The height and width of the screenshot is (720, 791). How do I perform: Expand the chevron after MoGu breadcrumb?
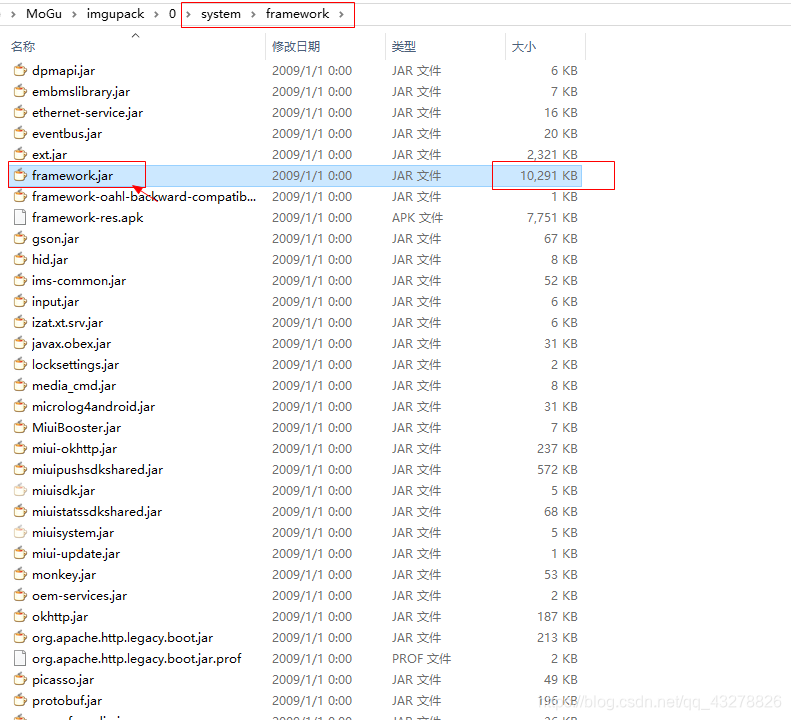(74, 14)
